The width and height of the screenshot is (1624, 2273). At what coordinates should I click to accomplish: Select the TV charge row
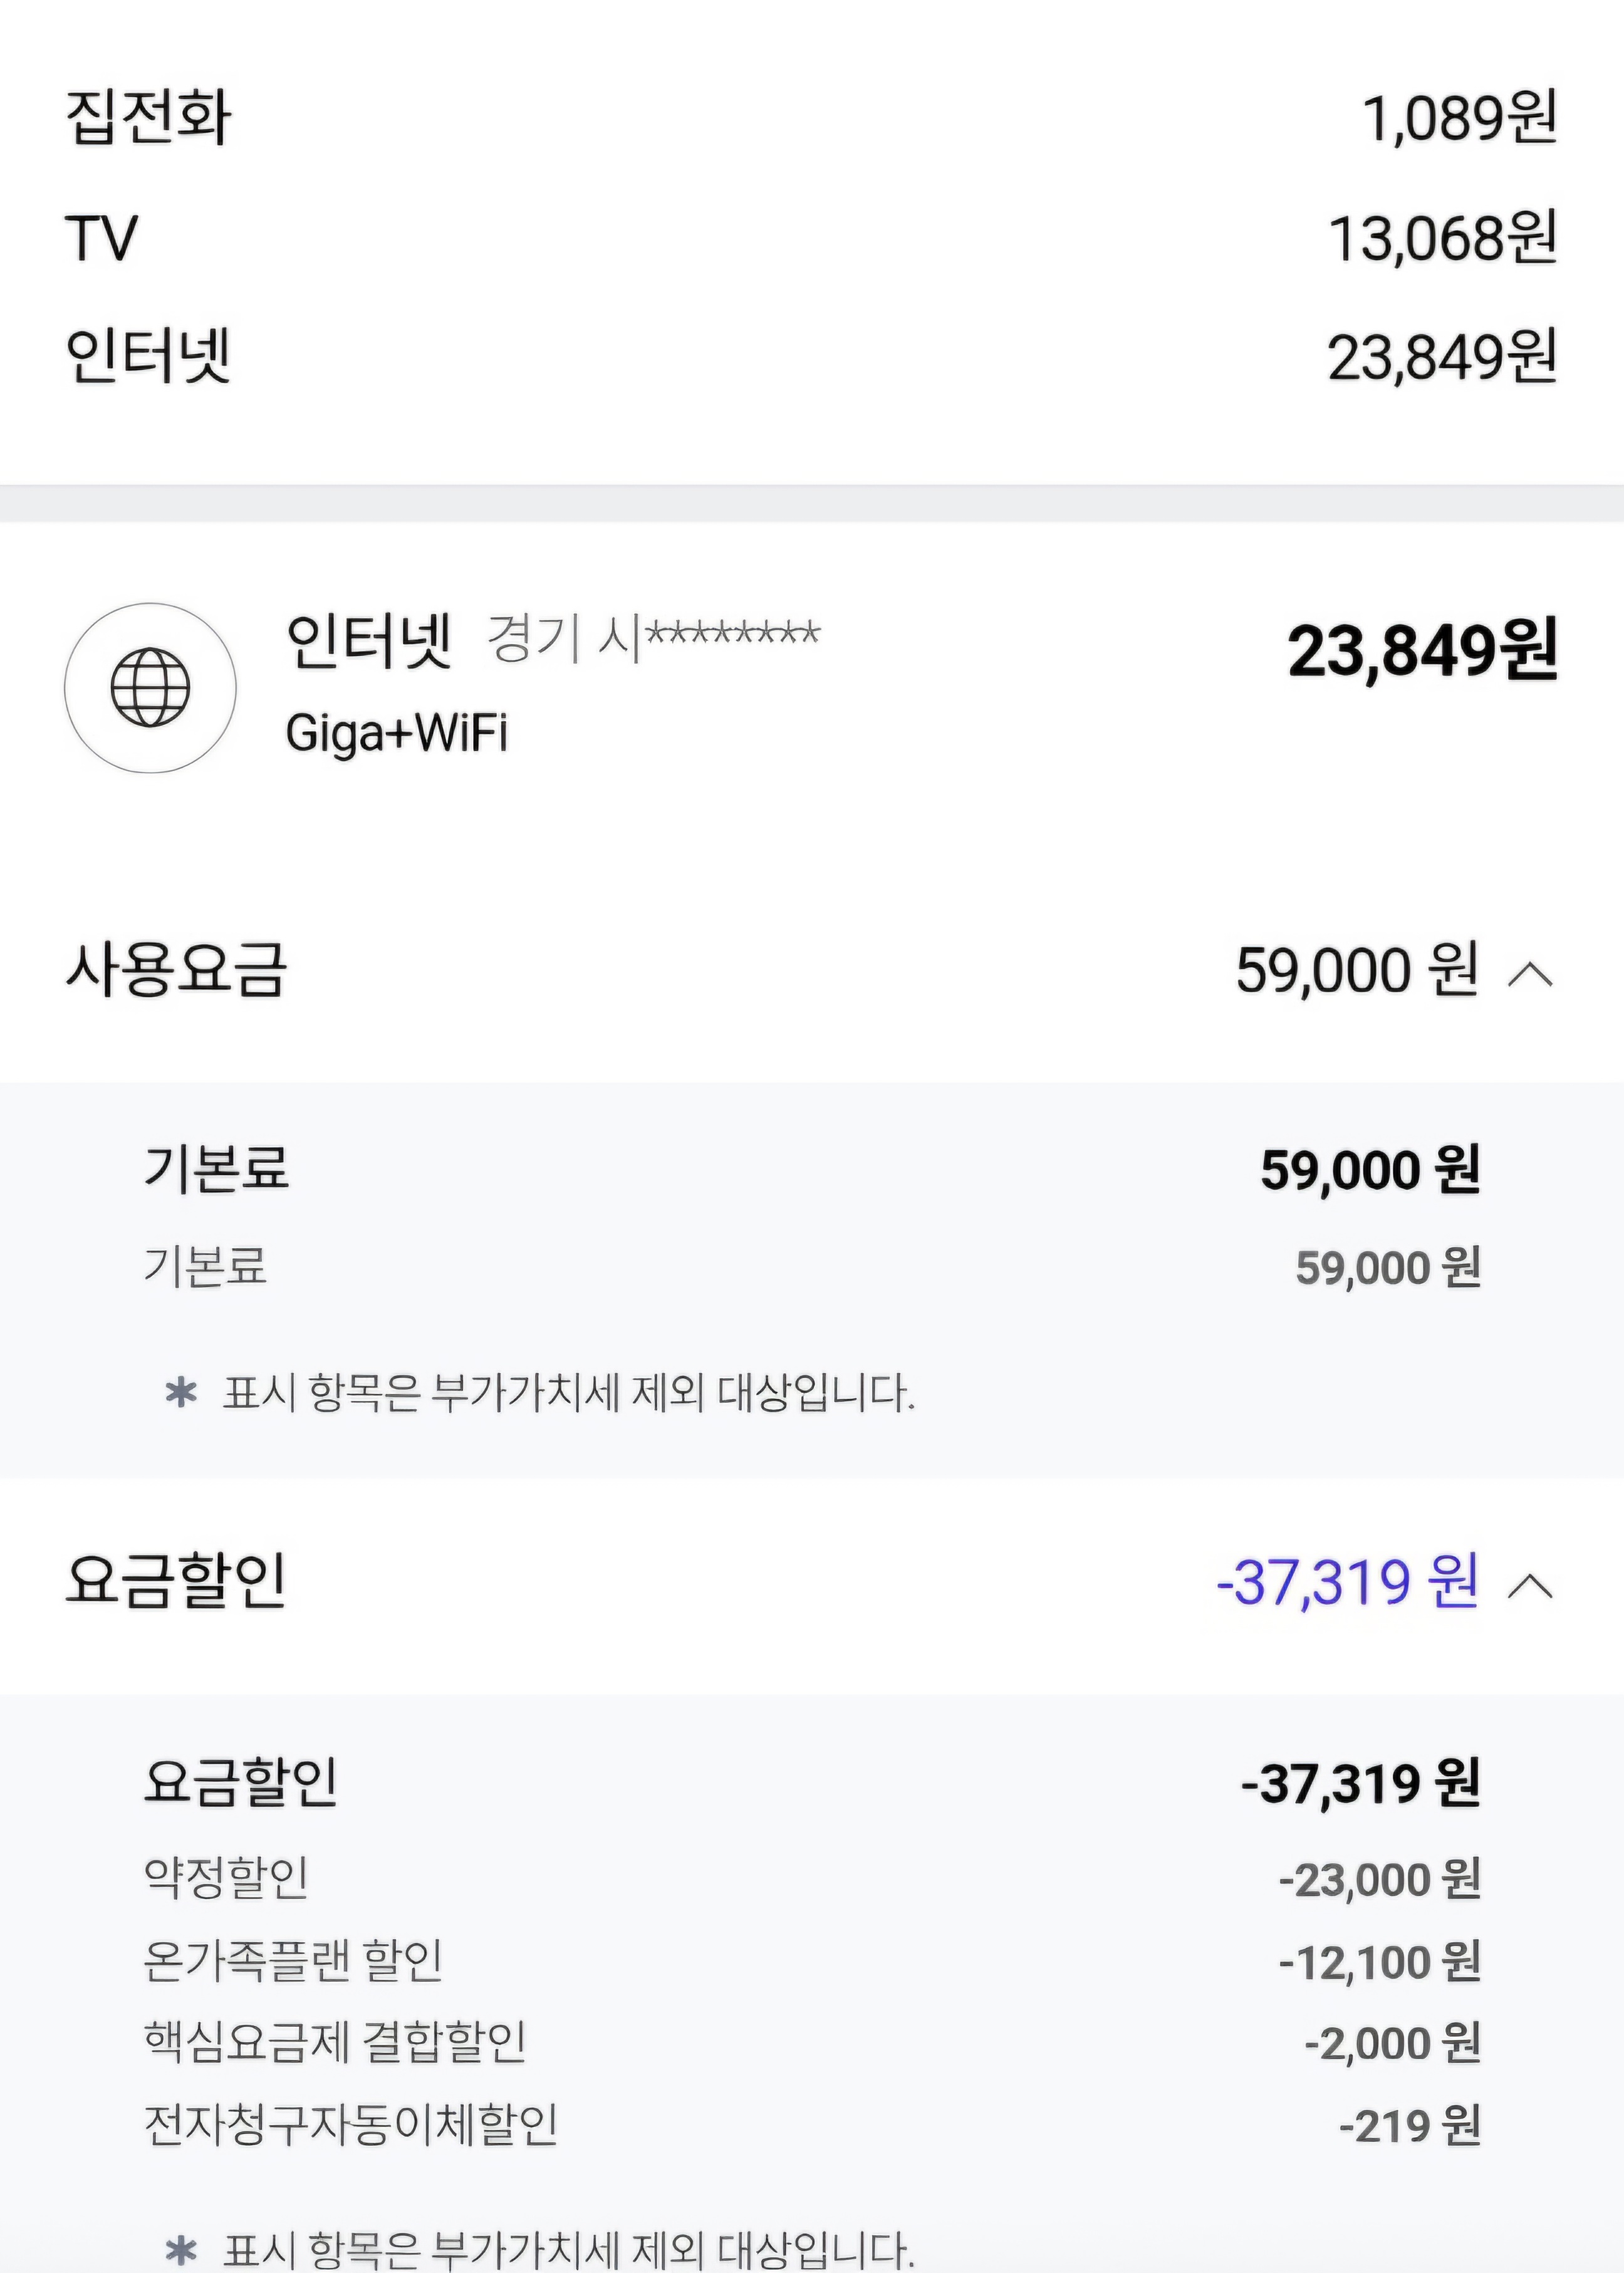pos(811,238)
